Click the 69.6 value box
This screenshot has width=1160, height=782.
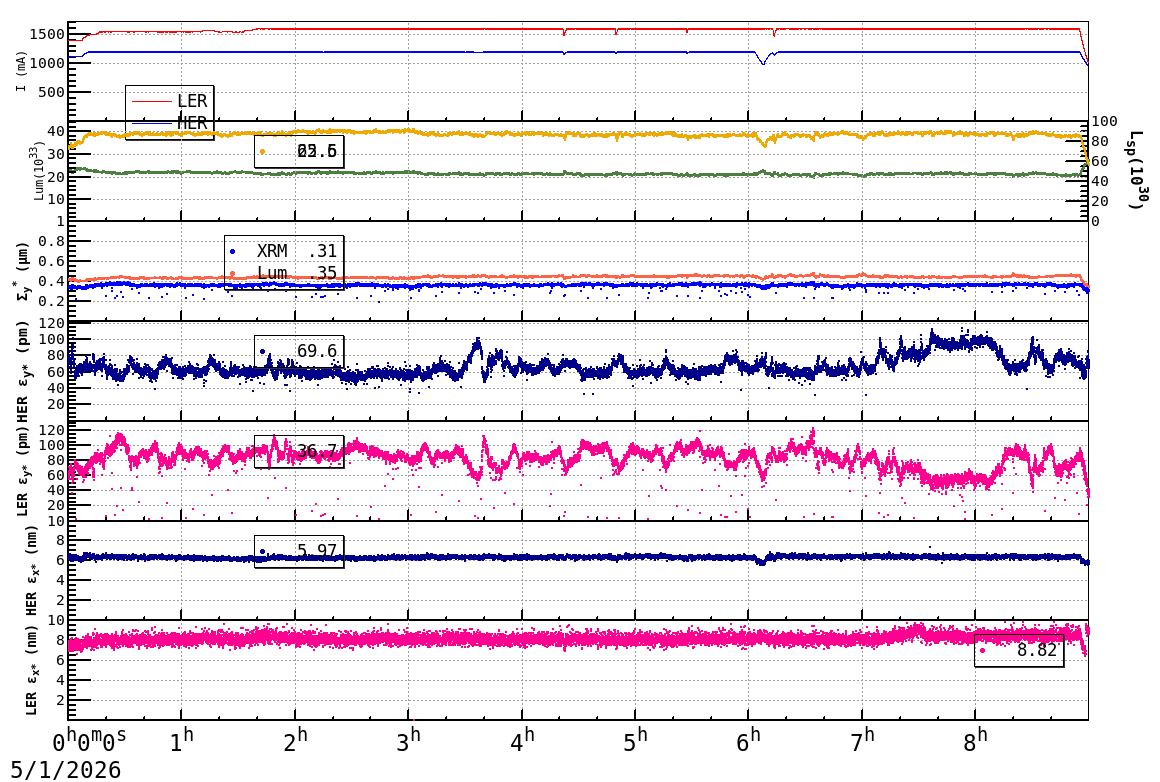[x=299, y=351]
